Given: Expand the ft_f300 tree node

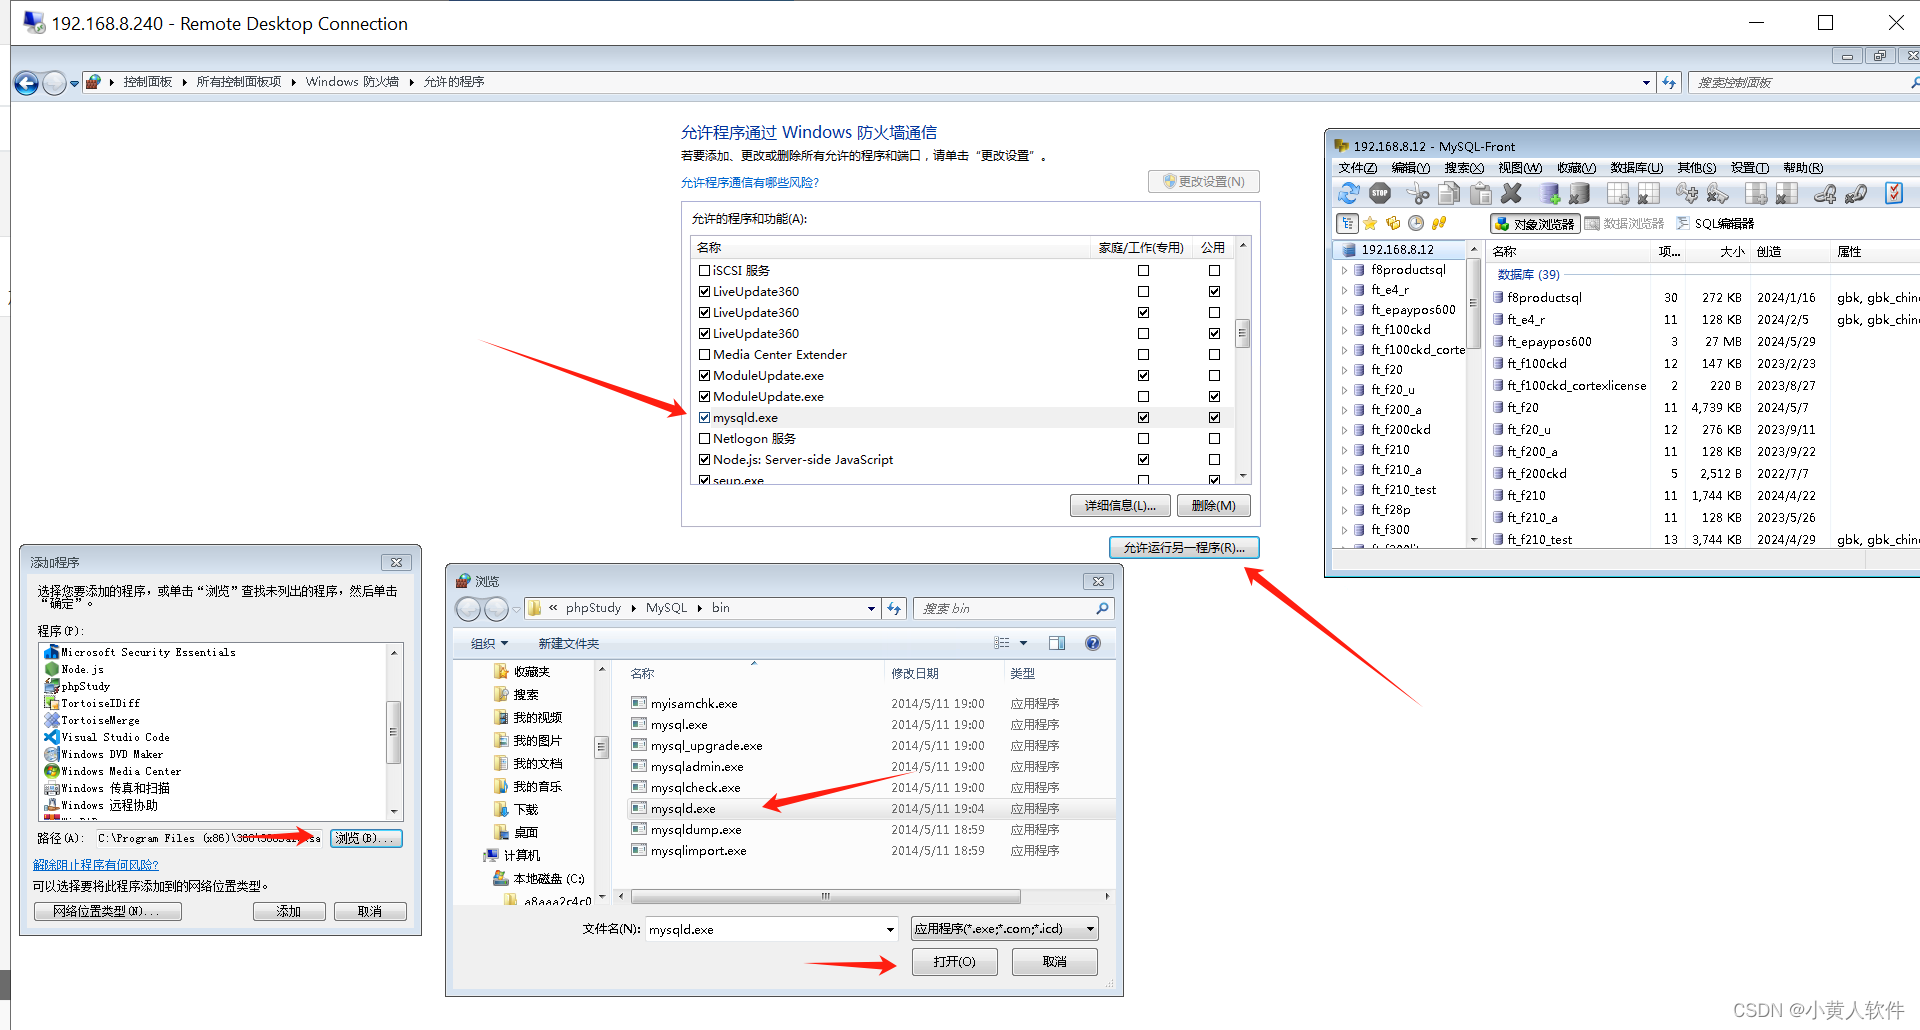Looking at the screenshot, I should [x=1344, y=530].
